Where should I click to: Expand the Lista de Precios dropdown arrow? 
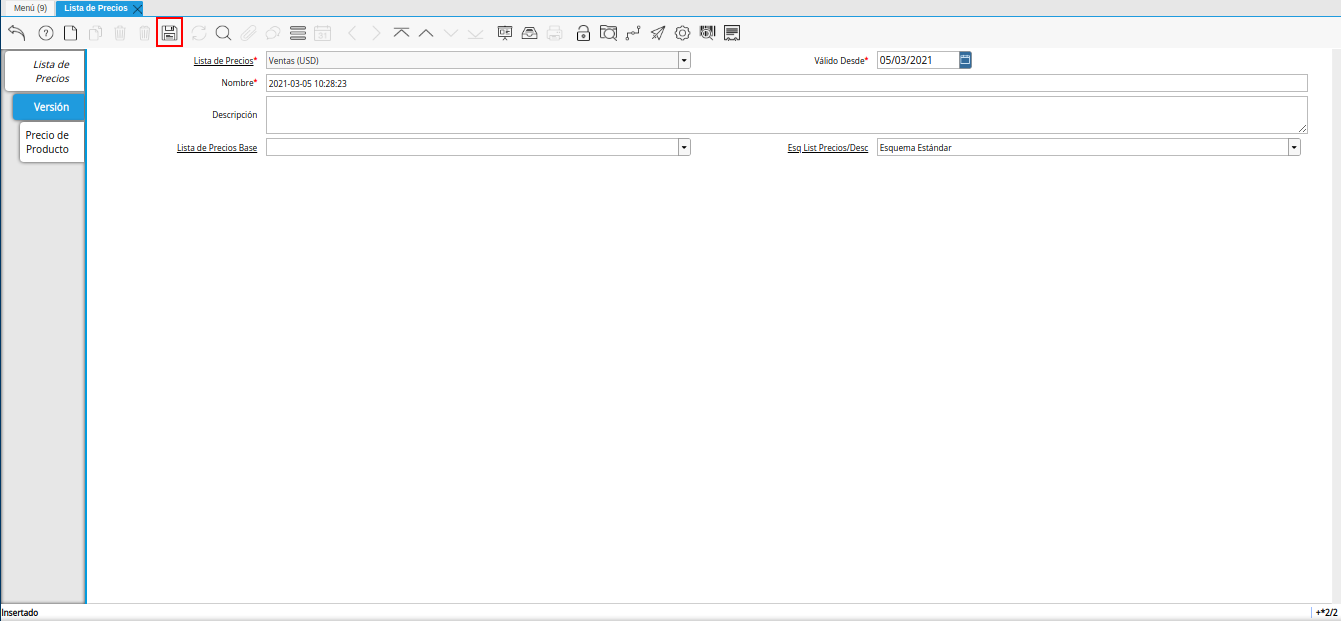(x=684, y=60)
